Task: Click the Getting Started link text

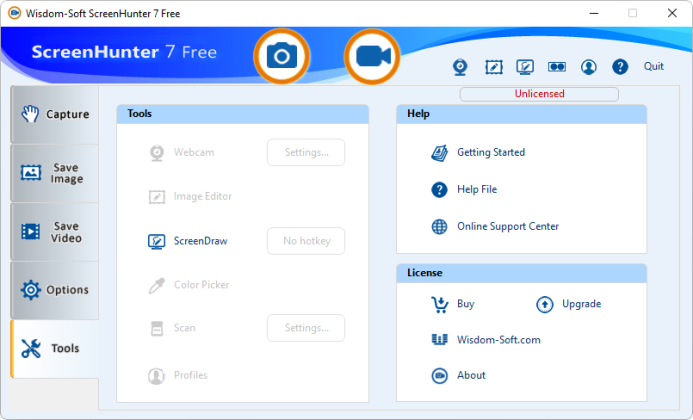Action: point(491,153)
